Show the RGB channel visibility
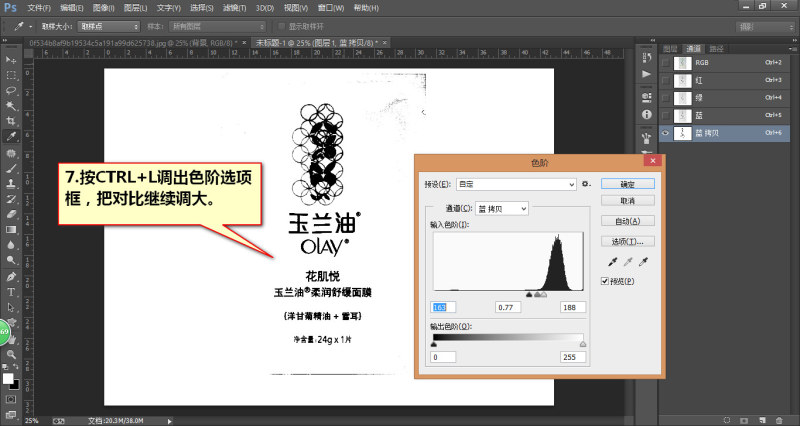The width and height of the screenshot is (800, 426). [x=665, y=63]
